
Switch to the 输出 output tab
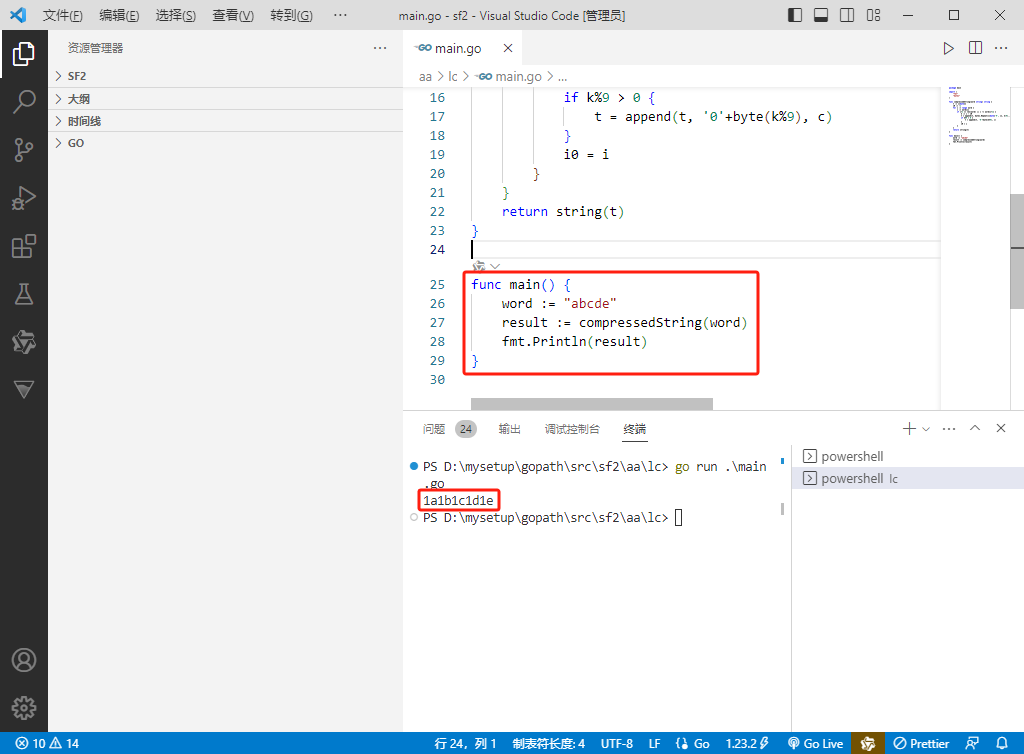click(509, 429)
